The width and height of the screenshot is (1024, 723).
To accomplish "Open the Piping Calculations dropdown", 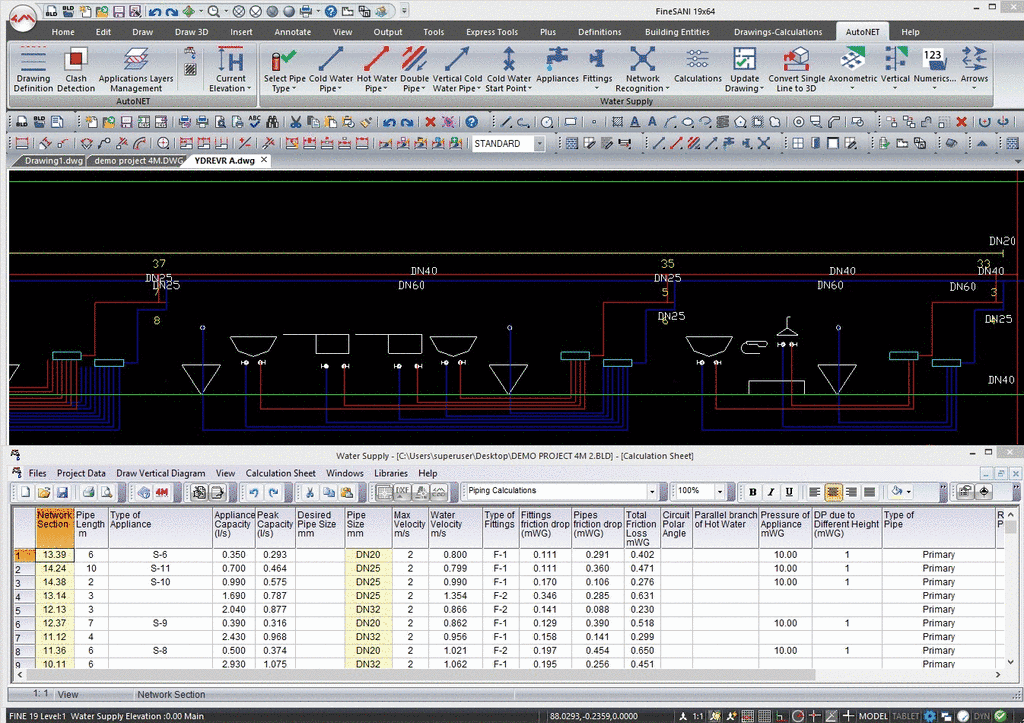I will pos(652,491).
